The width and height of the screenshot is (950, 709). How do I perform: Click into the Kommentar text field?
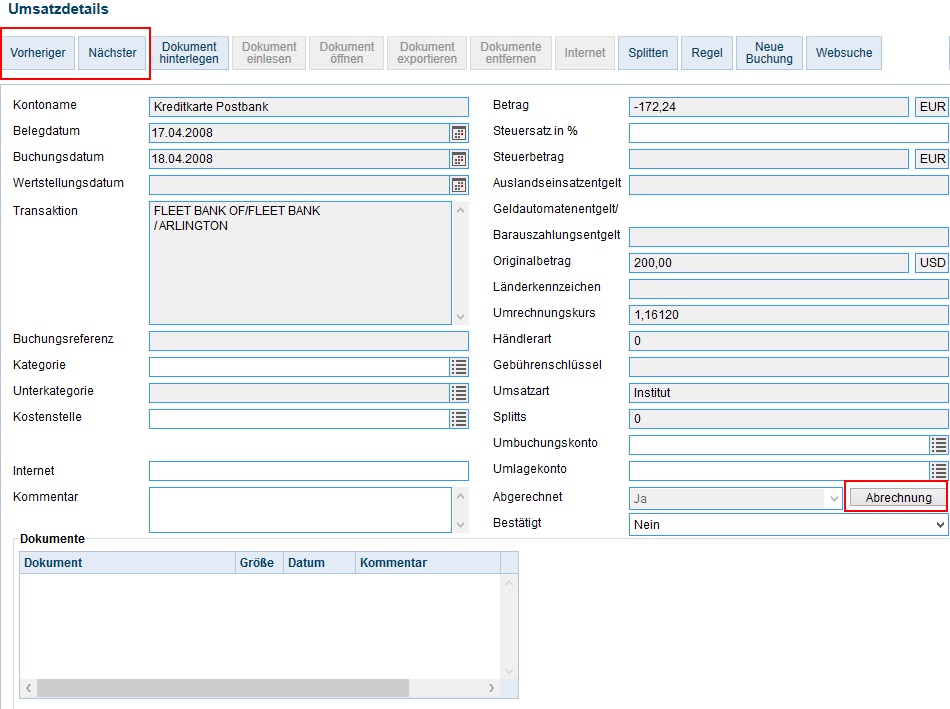point(300,510)
